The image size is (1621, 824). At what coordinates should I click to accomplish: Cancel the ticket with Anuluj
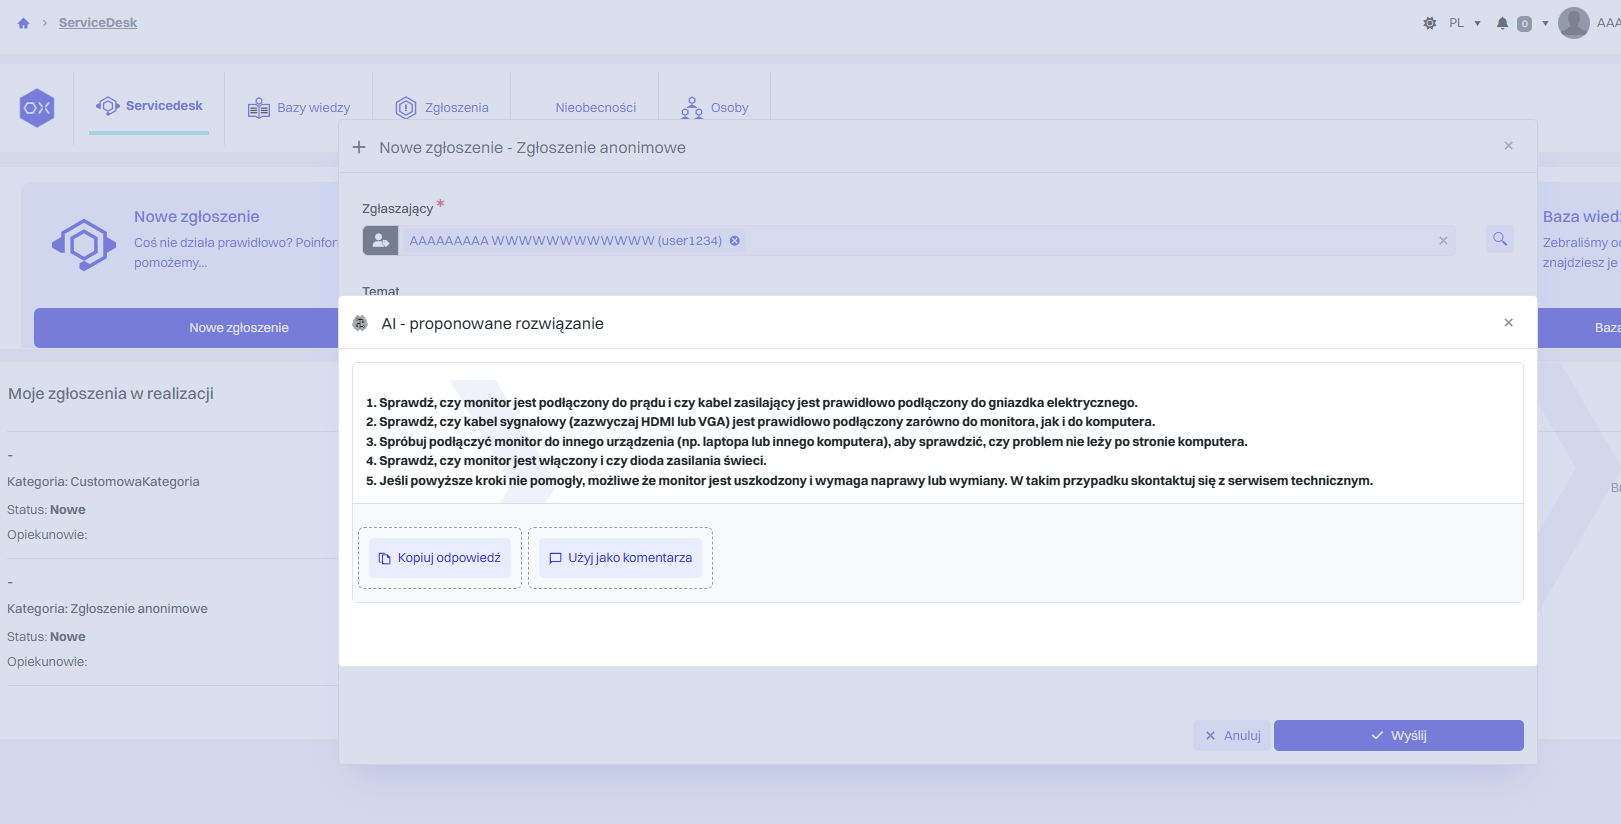coord(1232,736)
